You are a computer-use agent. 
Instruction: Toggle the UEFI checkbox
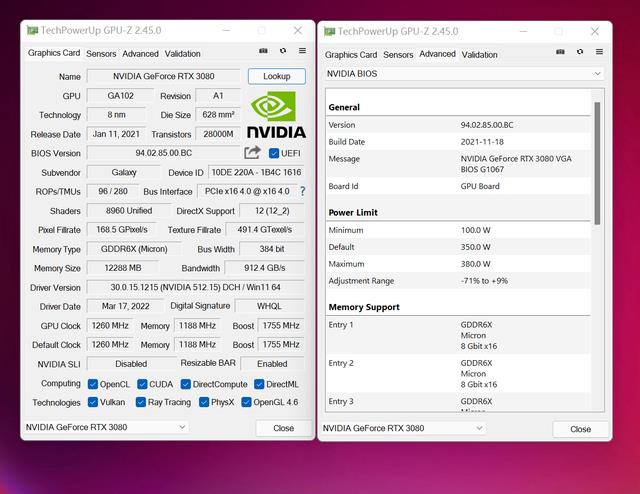pos(274,154)
